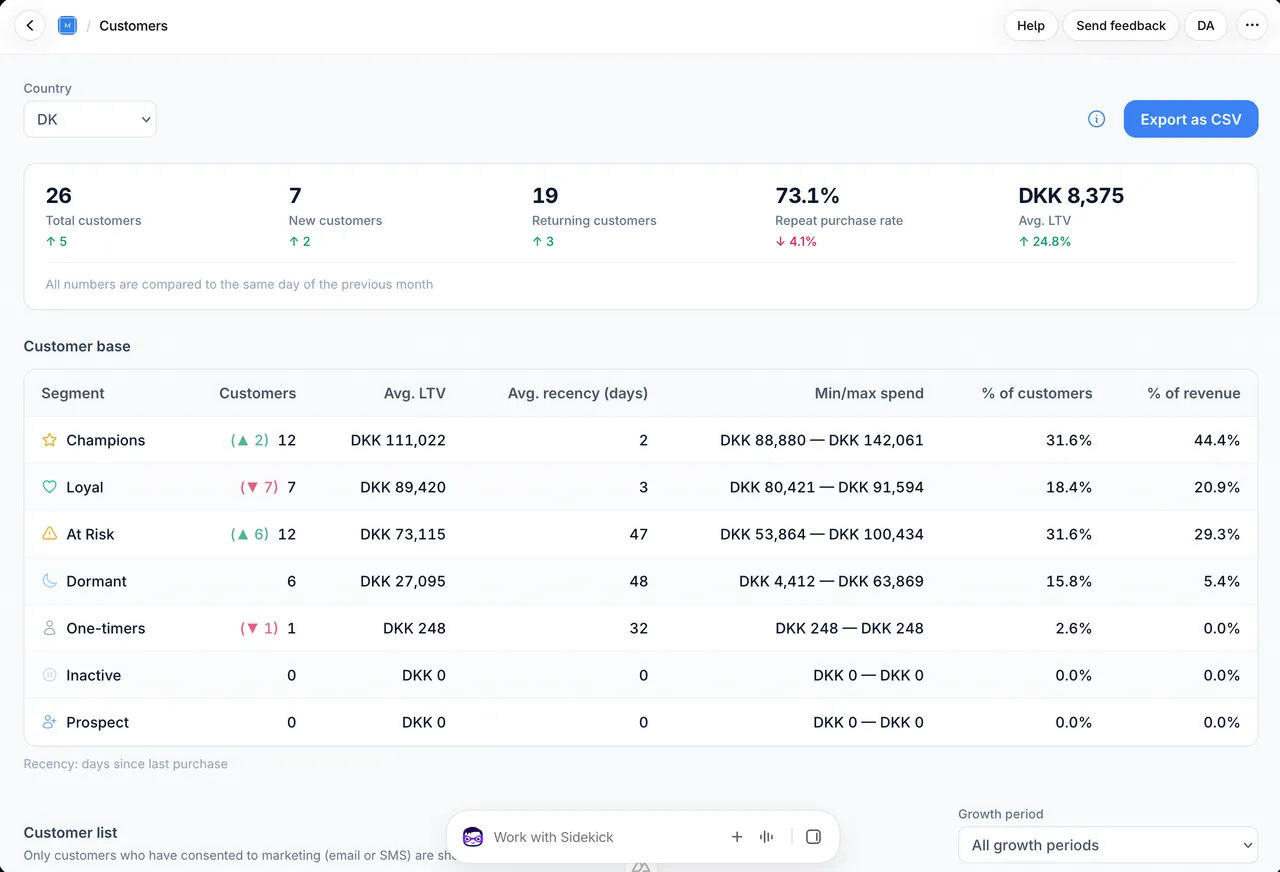Click the Sidekick avatar icon
Viewport: 1280px width, 872px height.
[473, 837]
